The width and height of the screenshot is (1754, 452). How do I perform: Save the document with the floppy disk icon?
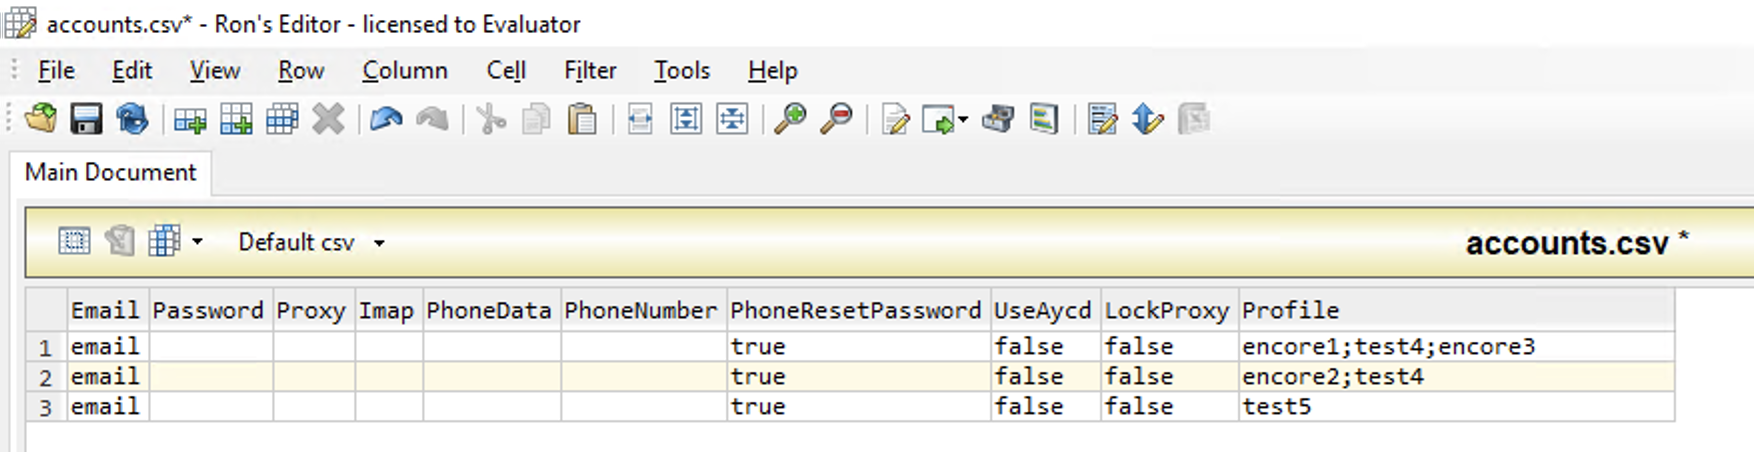click(x=86, y=119)
